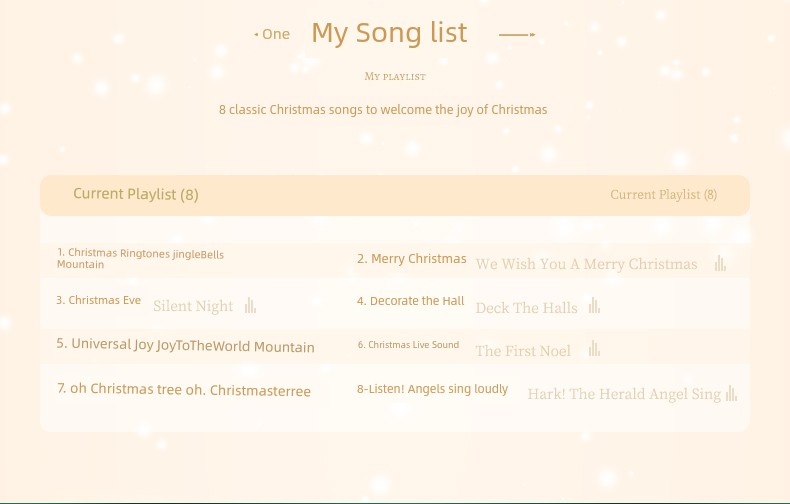Click the left Current Playlist (8) header
Screen dimensions: 790x504
[x=136, y=194]
